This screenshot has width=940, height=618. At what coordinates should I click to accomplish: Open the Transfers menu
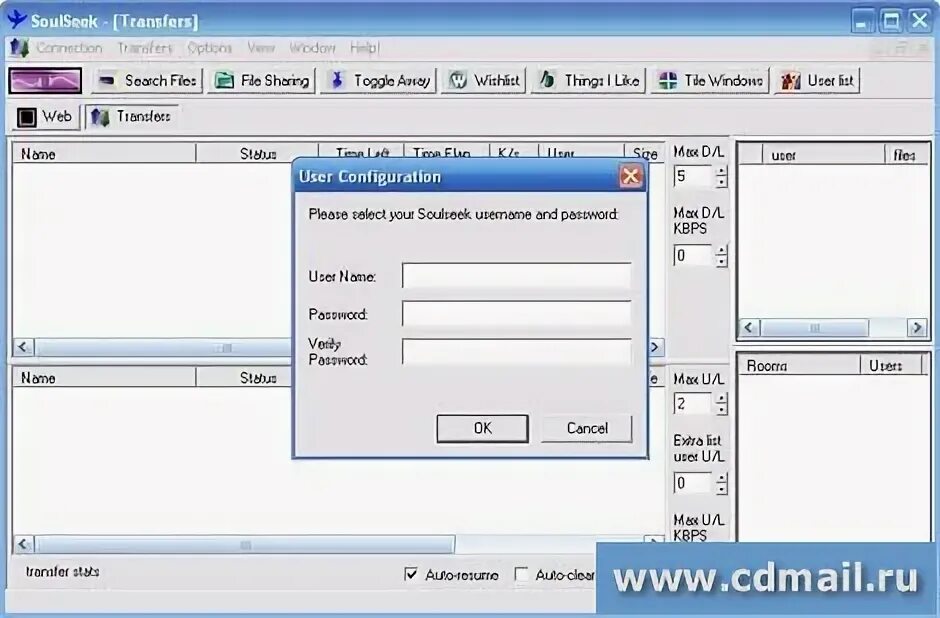[144, 48]
